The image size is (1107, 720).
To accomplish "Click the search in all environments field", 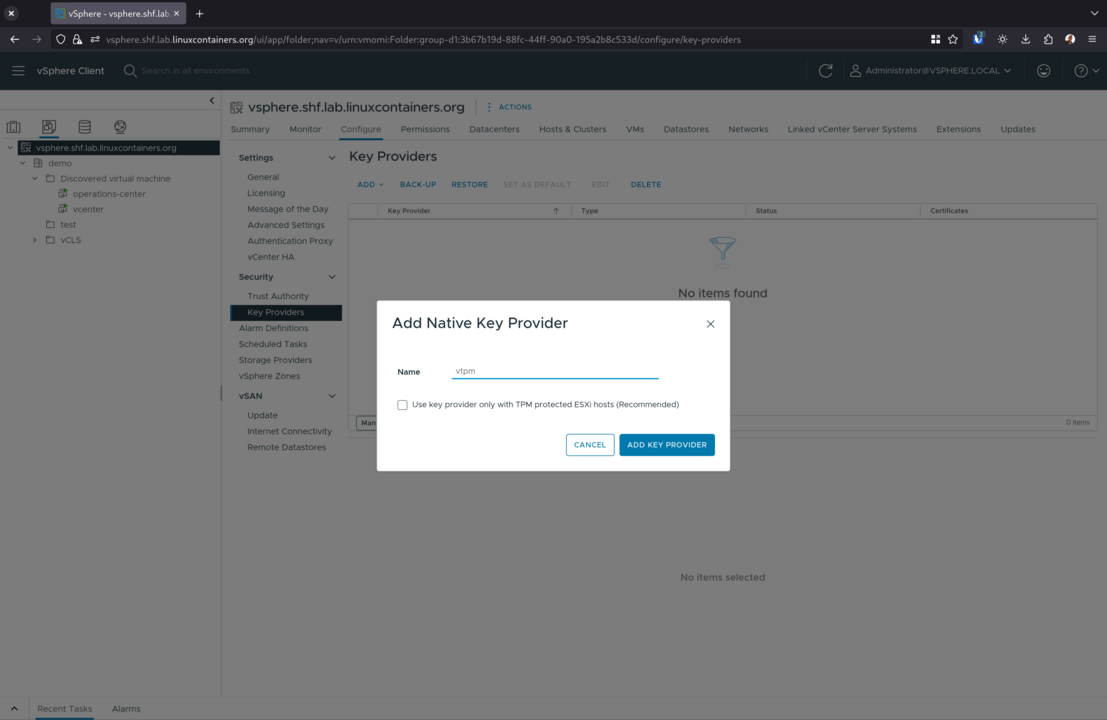I will [196, 71].
